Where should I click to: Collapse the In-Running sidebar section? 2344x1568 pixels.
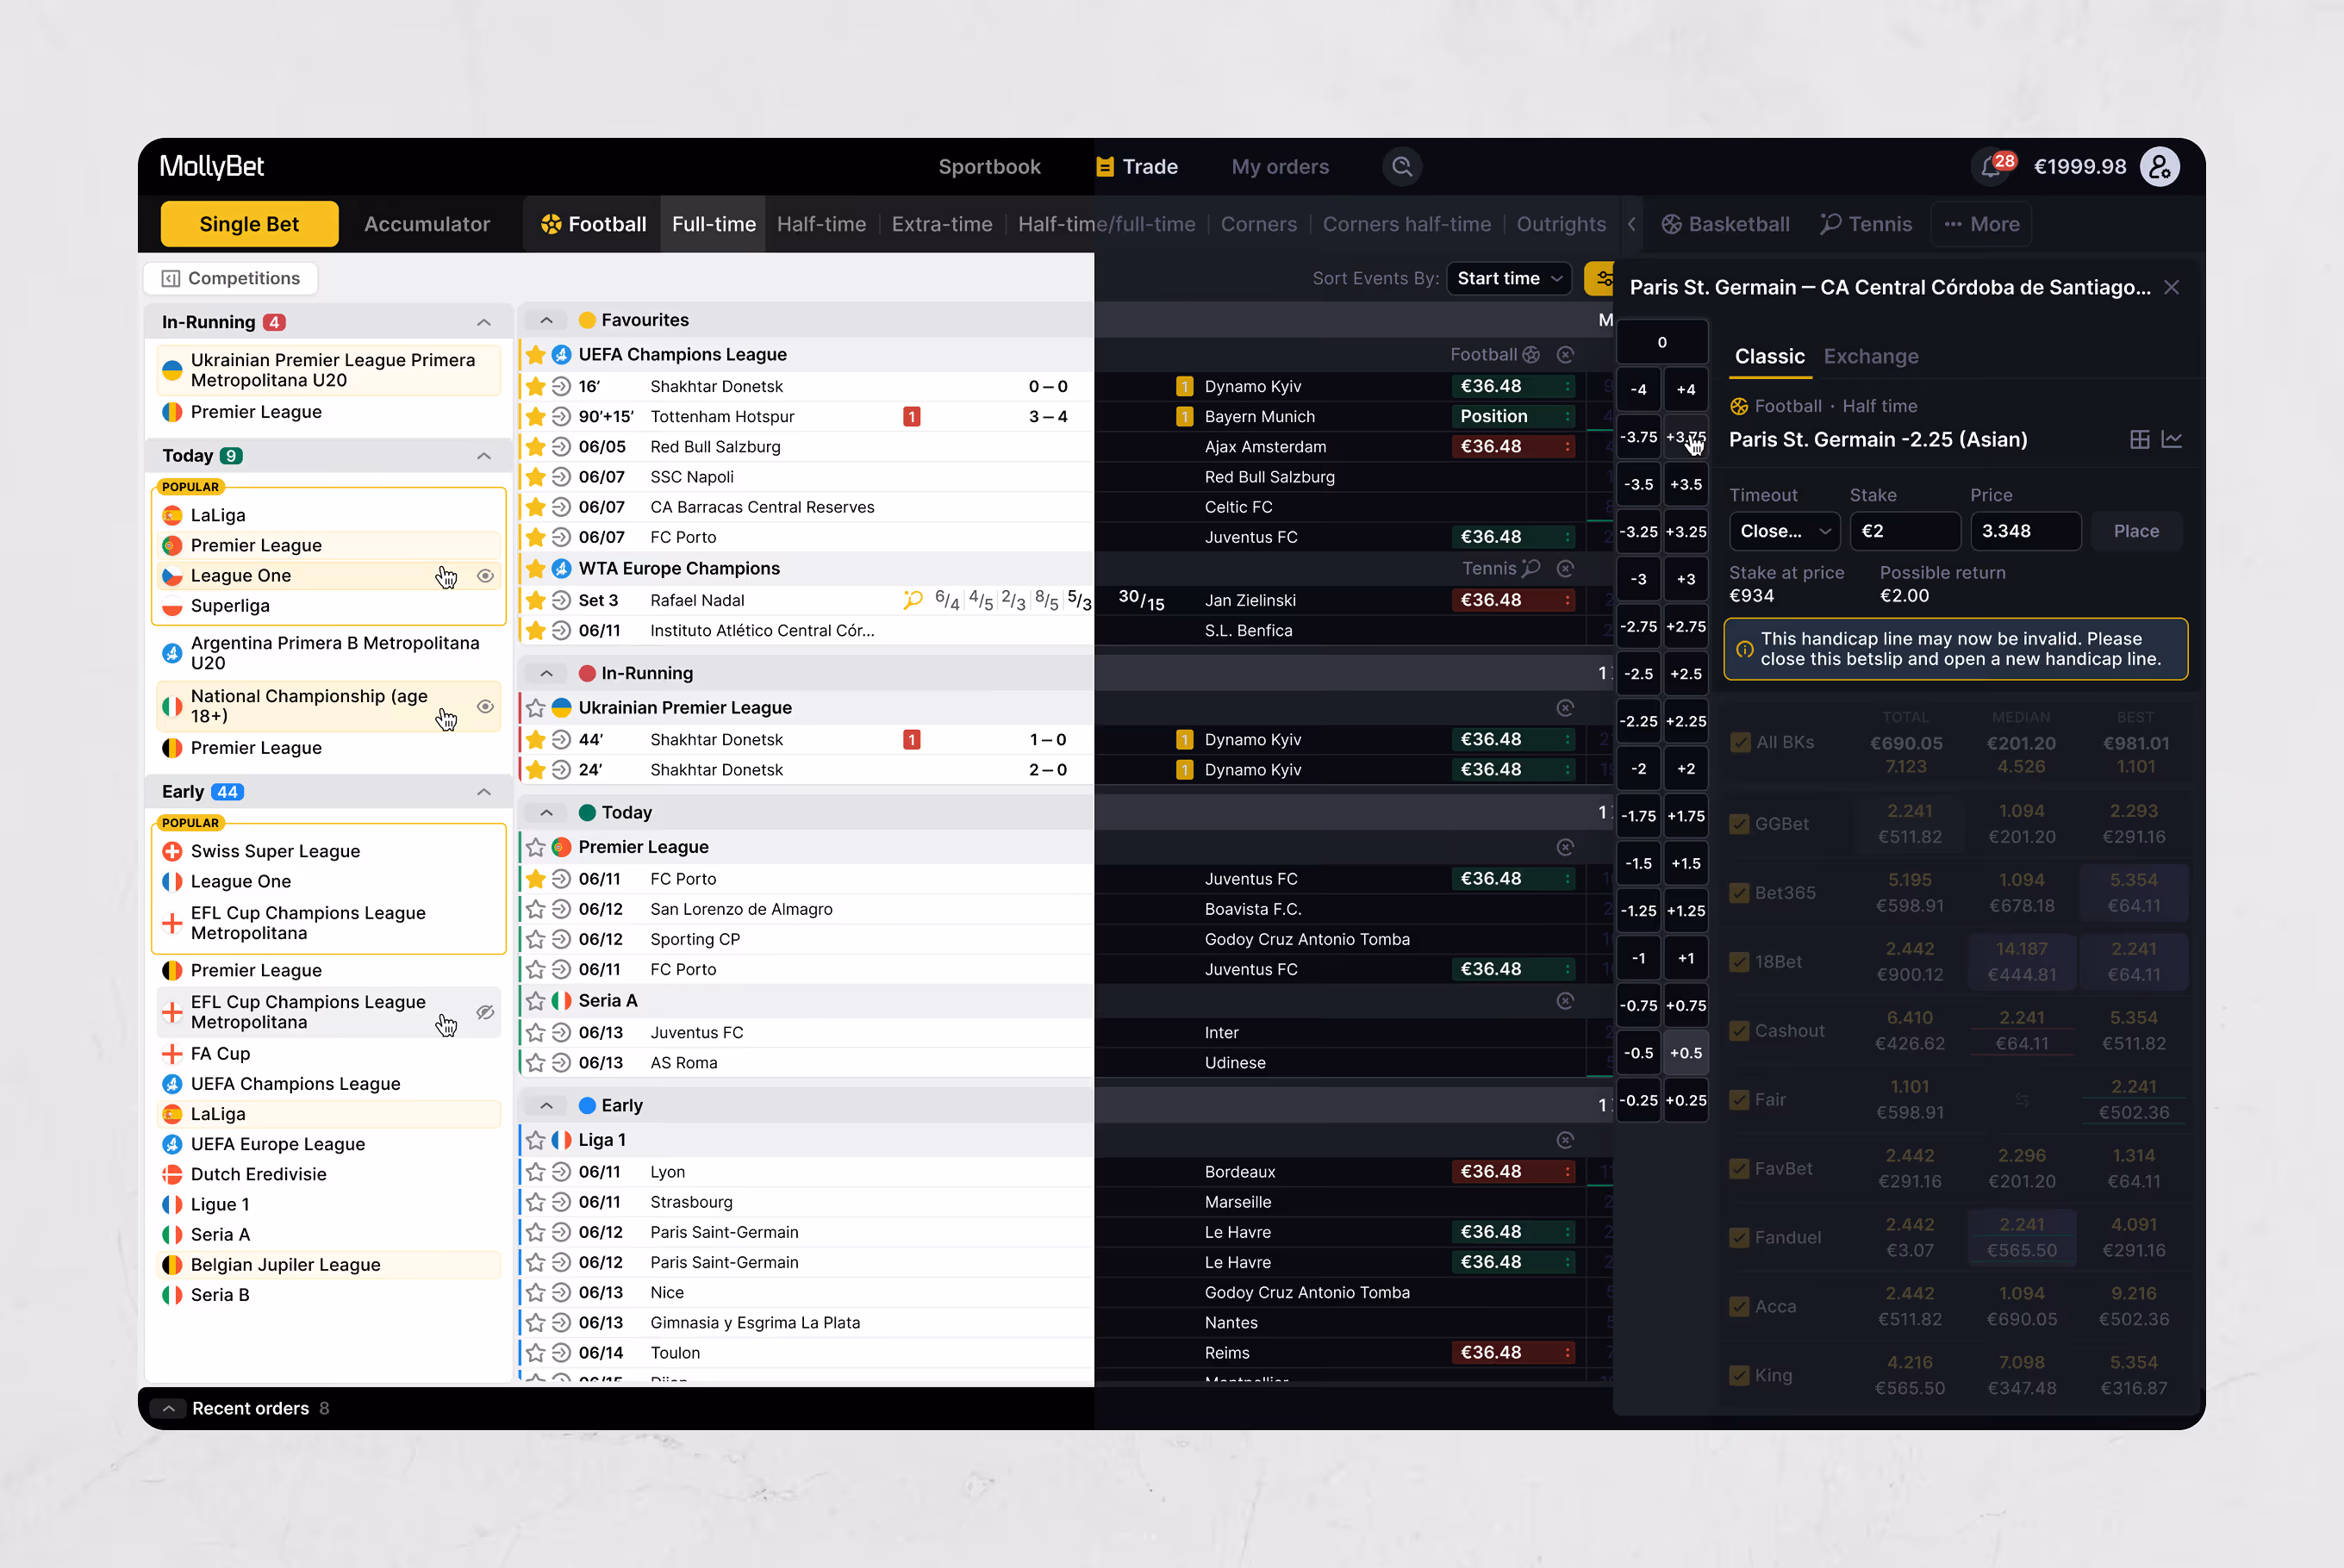click(x=484, y=322)
